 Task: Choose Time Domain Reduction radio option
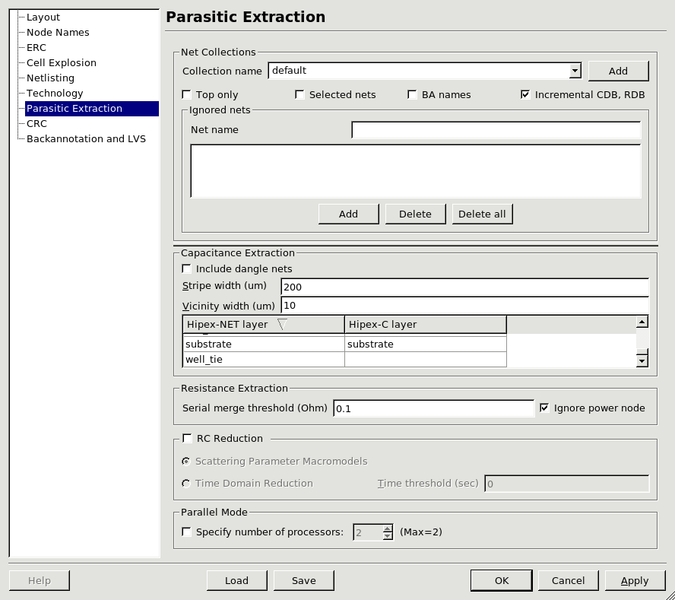point(187,483)
